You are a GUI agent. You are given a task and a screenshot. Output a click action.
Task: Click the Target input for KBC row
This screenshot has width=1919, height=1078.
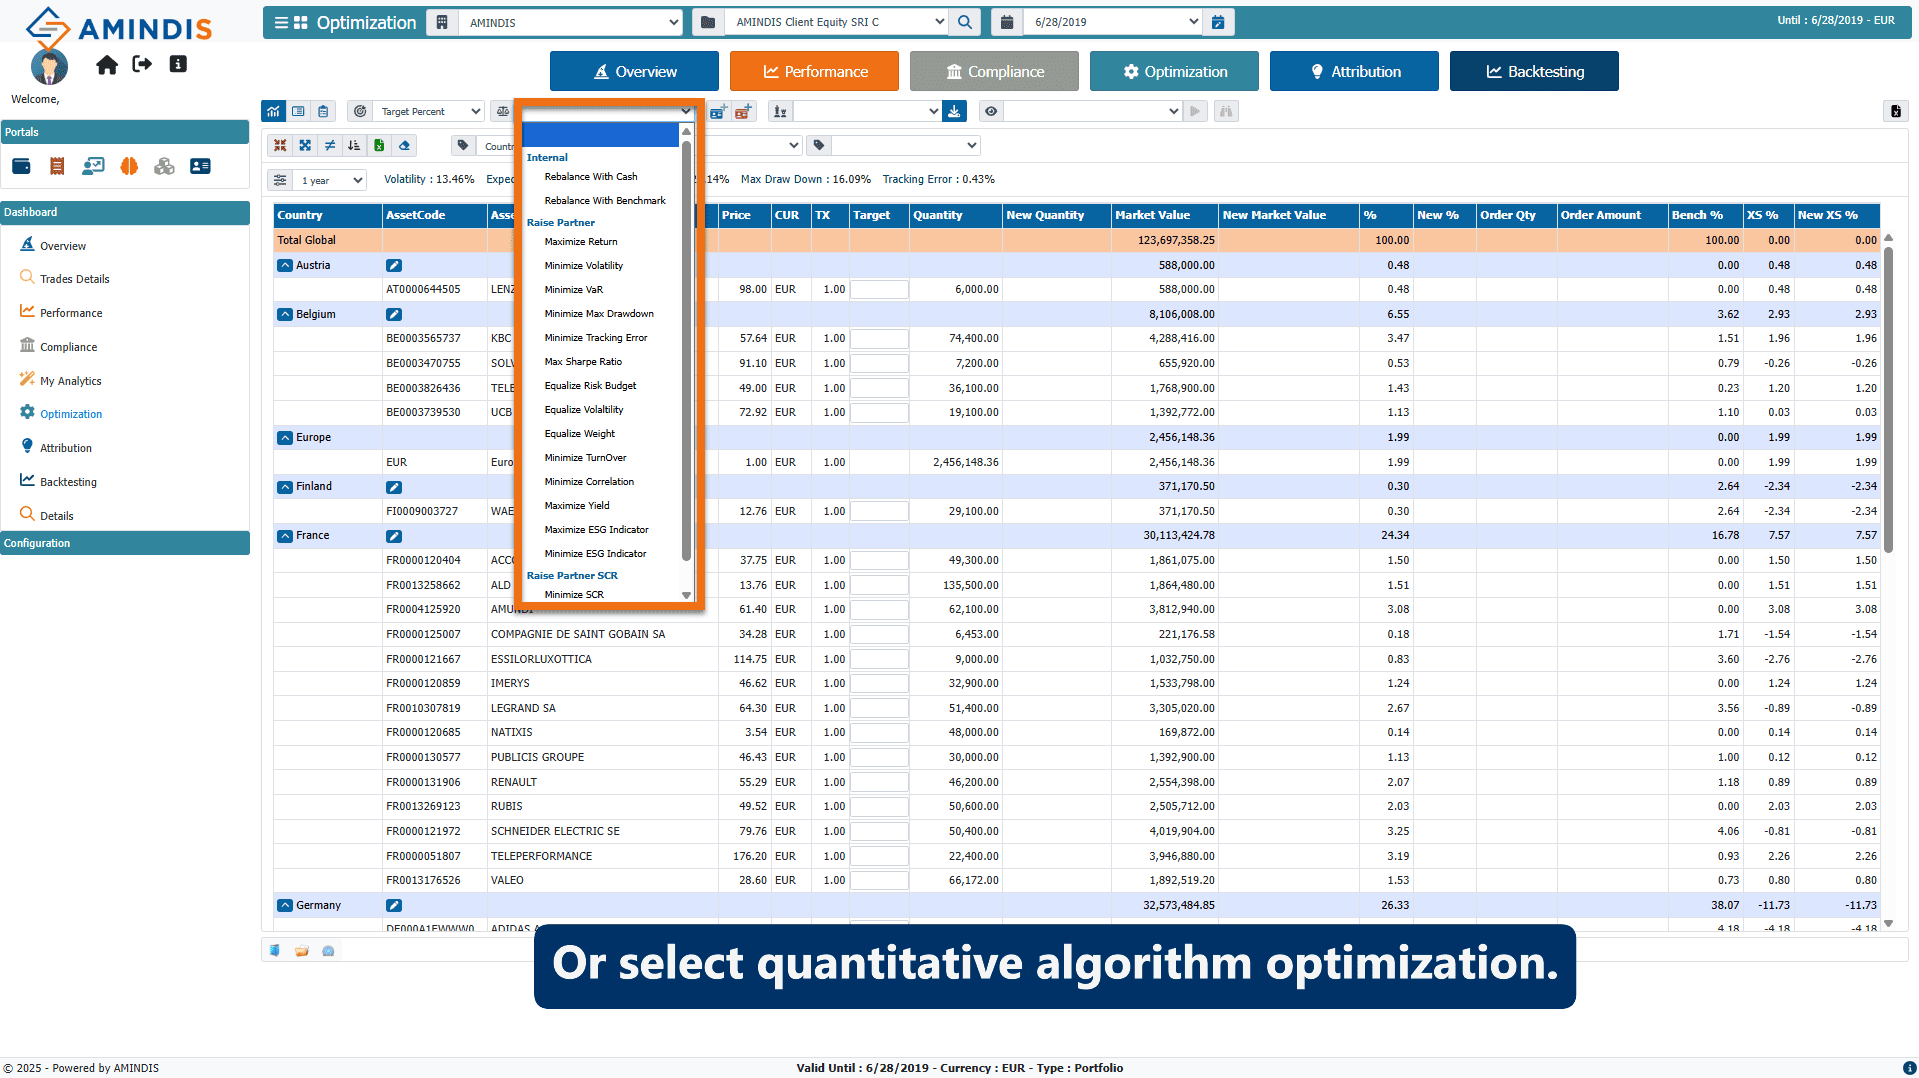tap(879, 339)
